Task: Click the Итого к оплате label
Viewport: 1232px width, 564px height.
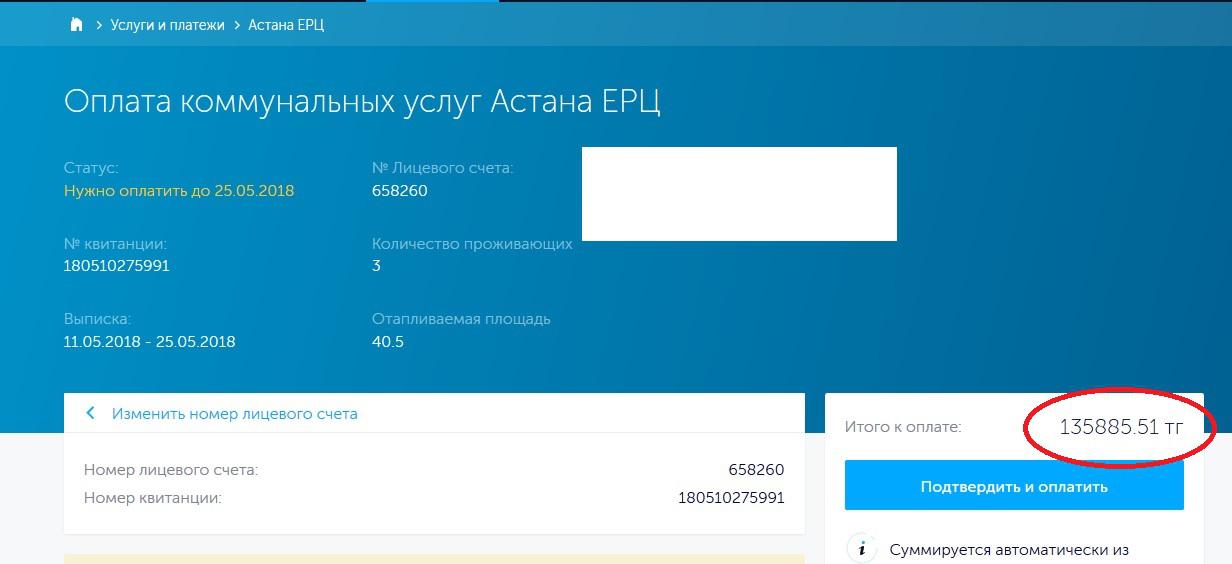Action: 902,427
